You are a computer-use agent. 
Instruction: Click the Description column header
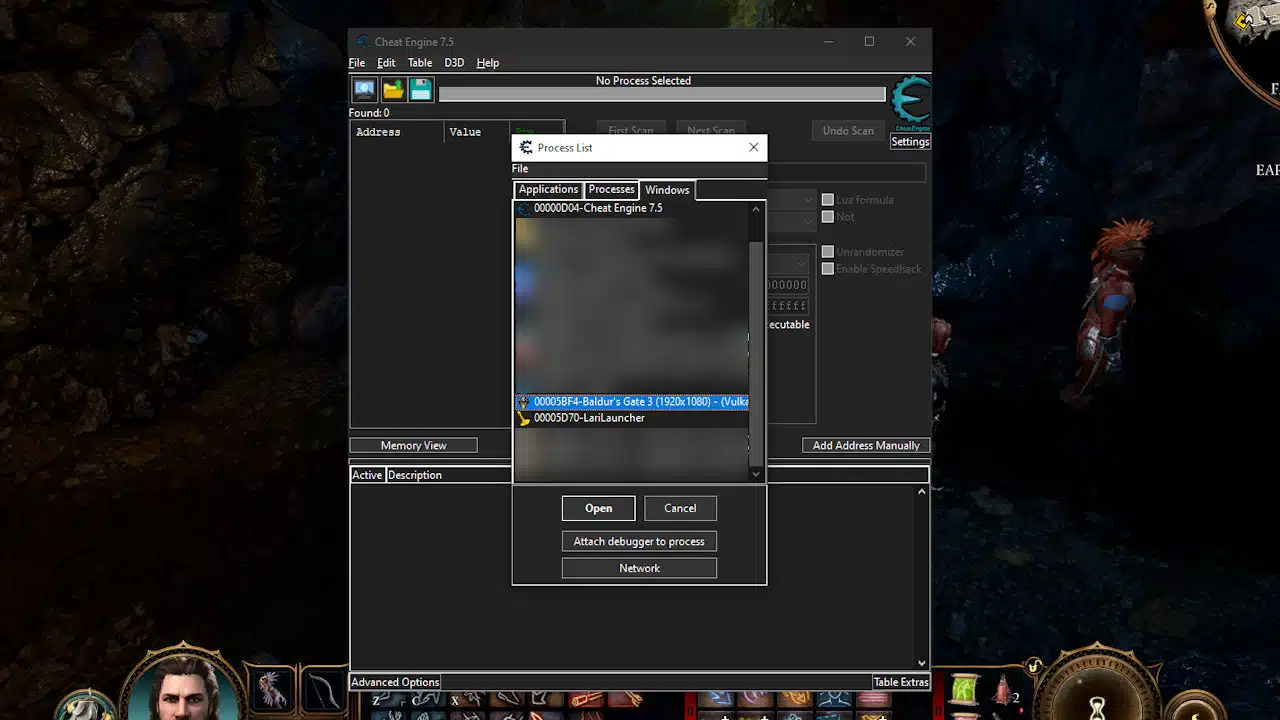pyautogui.click(x=448, y=475)
